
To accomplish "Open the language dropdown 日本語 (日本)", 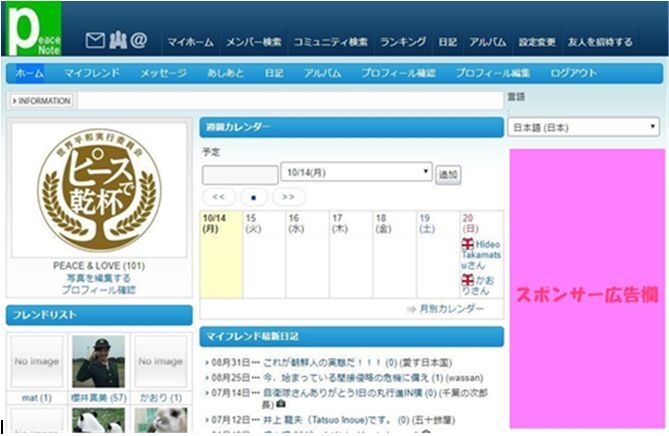I will [x=584, y=128].
